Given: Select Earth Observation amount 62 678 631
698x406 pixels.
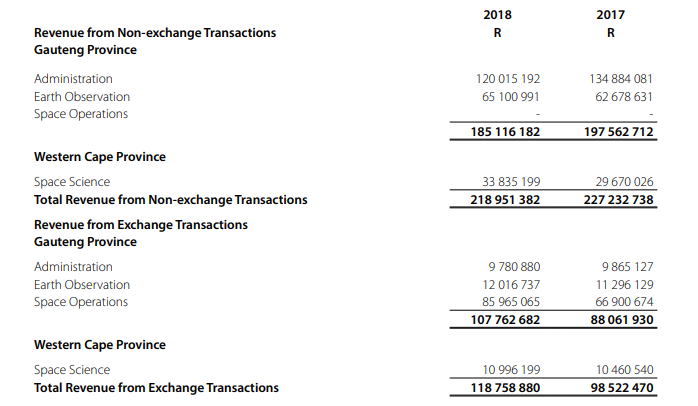Looking at the screenshot, I should click(624, 97).
